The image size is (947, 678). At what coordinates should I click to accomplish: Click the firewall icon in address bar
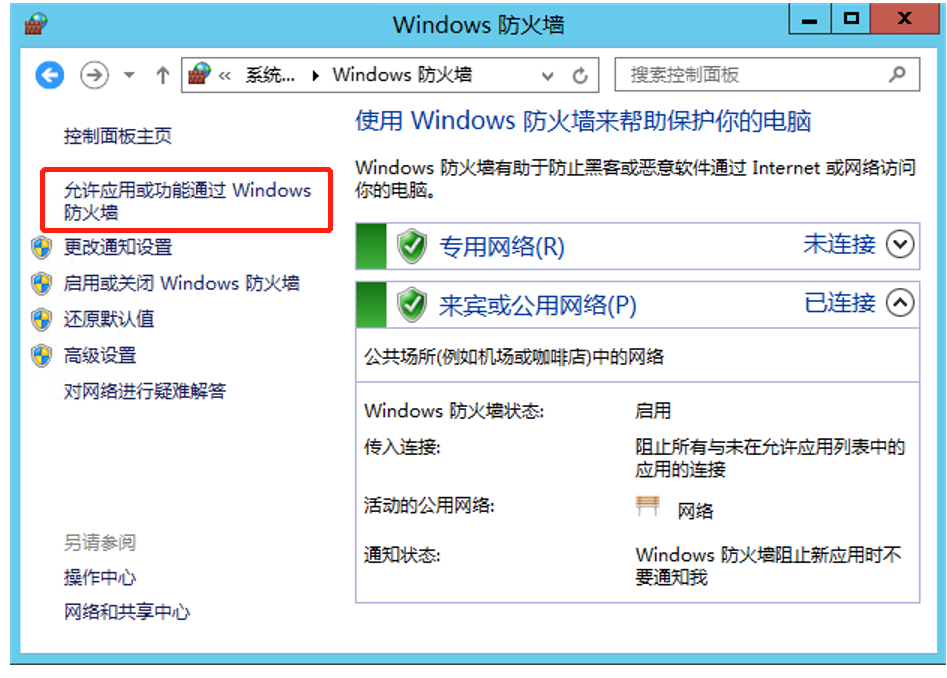(x=199, y=74)
